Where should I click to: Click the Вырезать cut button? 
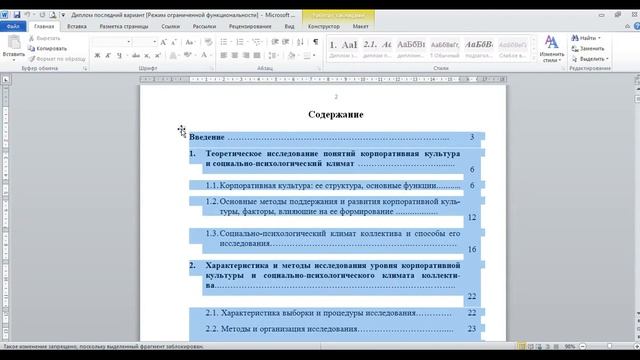44,38
